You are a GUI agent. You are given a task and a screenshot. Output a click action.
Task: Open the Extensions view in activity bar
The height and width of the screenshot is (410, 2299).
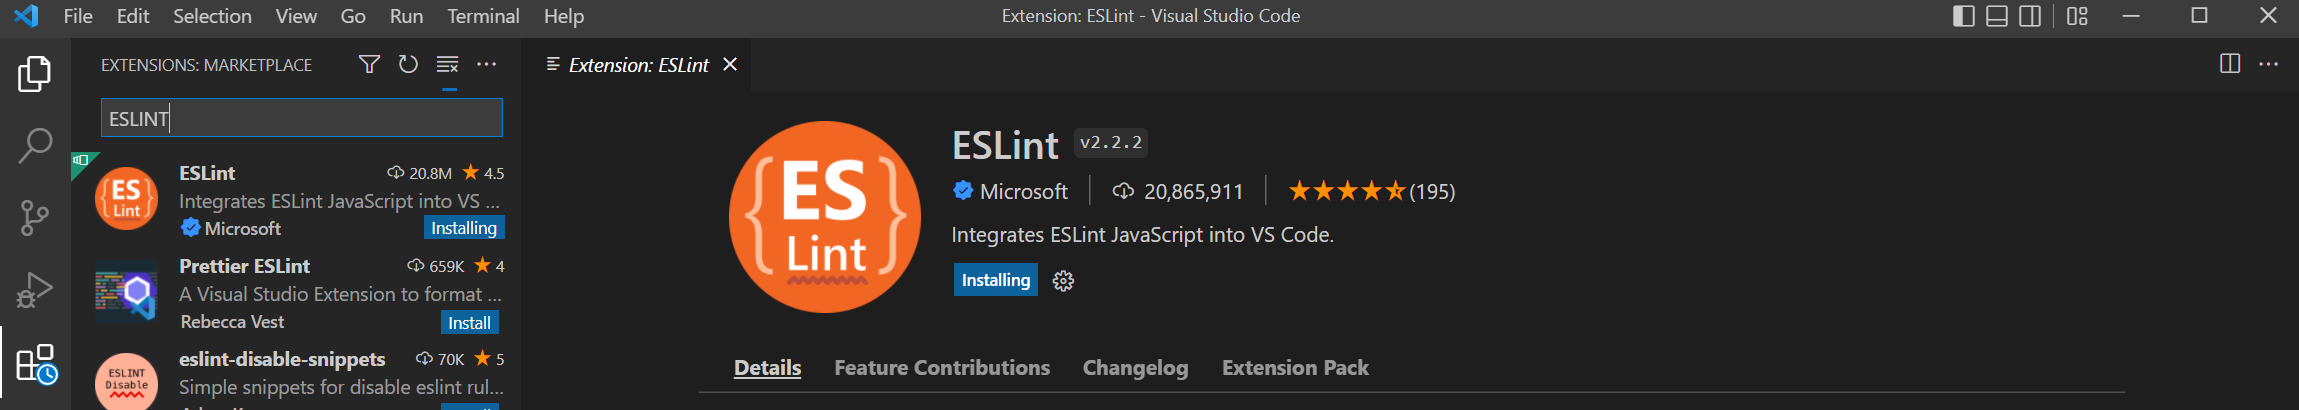[37, 364]
